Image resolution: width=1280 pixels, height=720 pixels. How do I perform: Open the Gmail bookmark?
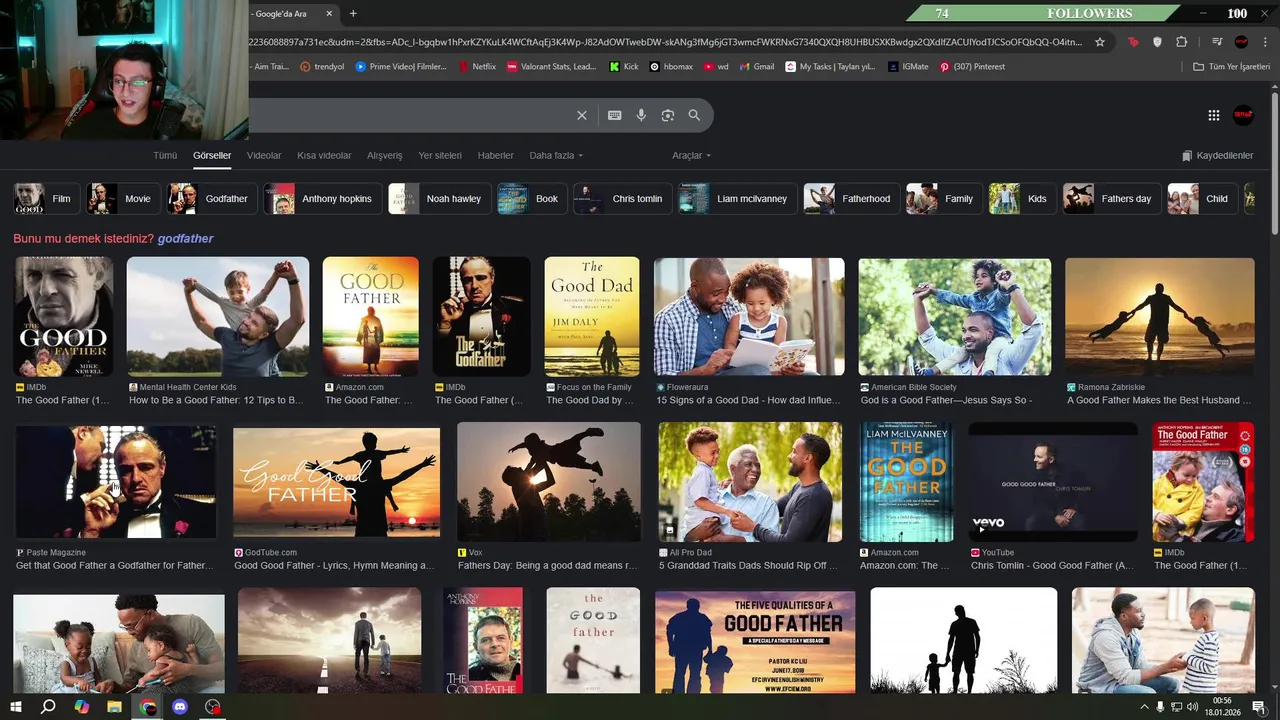[x=756, y=67]
